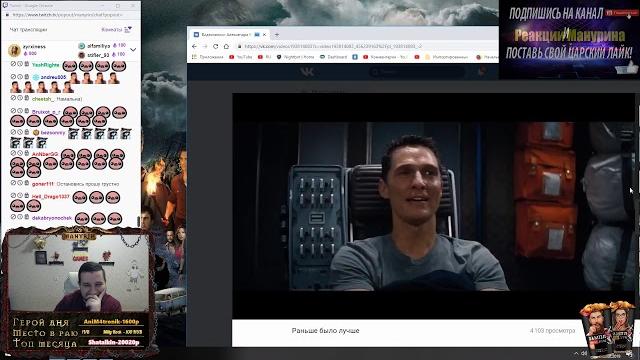Reload the VK video page
The height and width of the screenshot is (360, 640).
tap(216, 47)
